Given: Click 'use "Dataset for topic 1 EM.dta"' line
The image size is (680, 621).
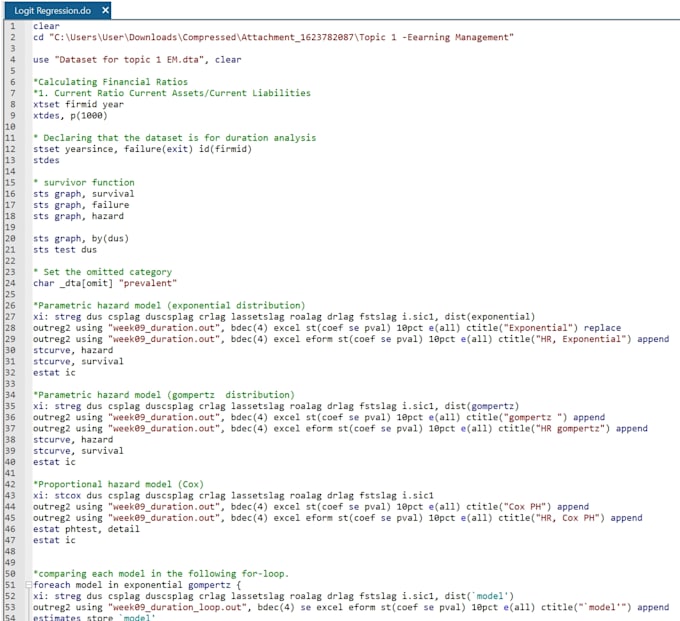Looking at the screenshot, I should click(x=137, y=59).
